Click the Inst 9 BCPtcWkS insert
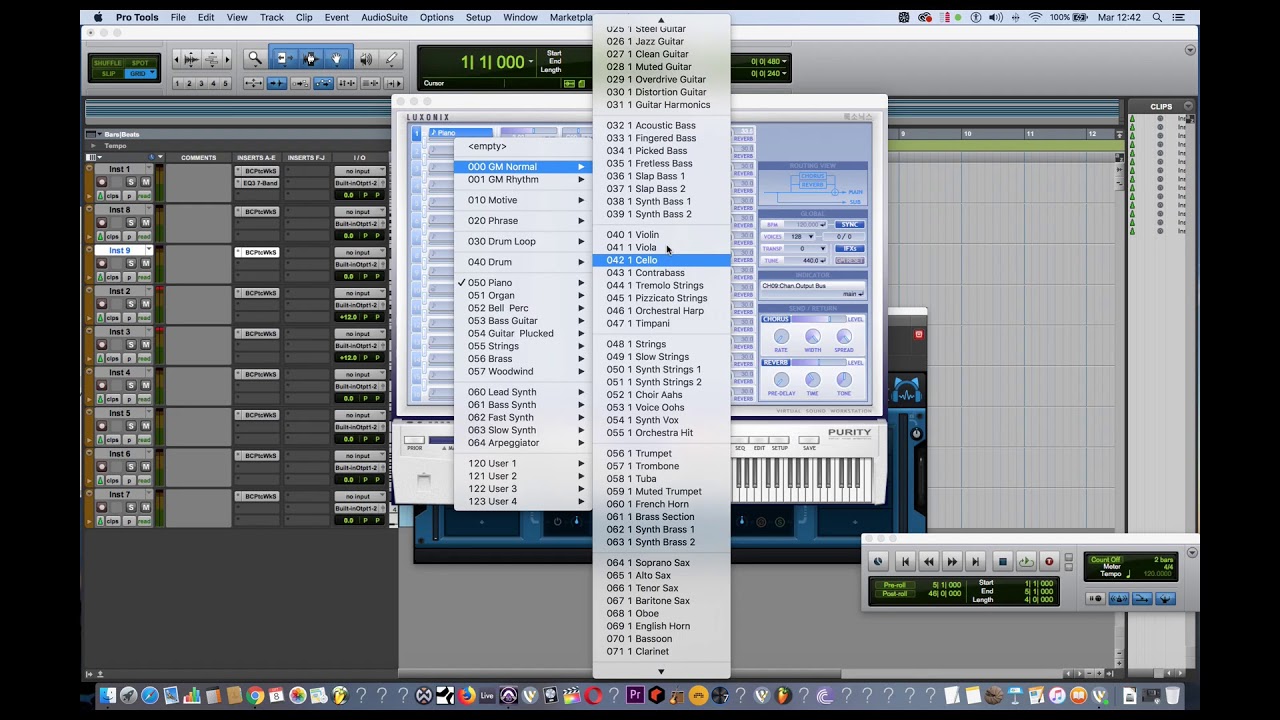Screen dimensions: 1280x720 [x=258, y=252]
